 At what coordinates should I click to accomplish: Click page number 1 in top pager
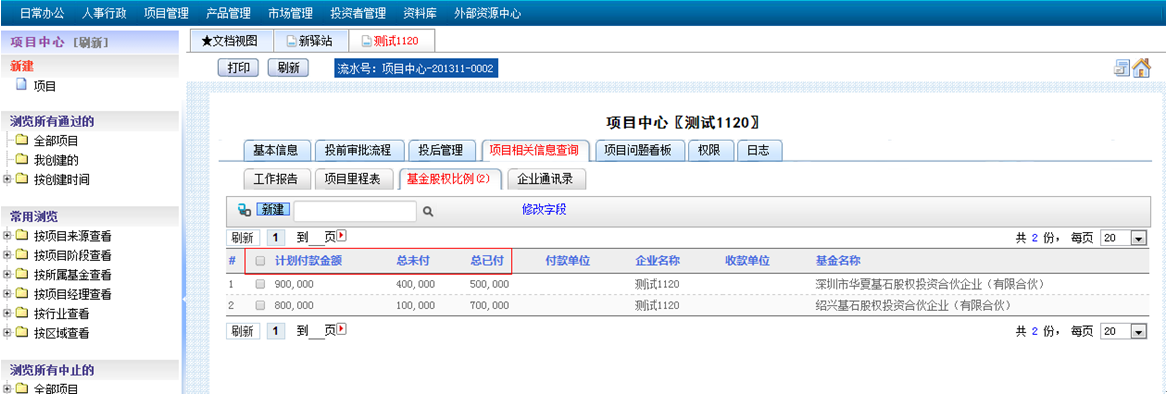pyautogui.click(x=275, y=237)
